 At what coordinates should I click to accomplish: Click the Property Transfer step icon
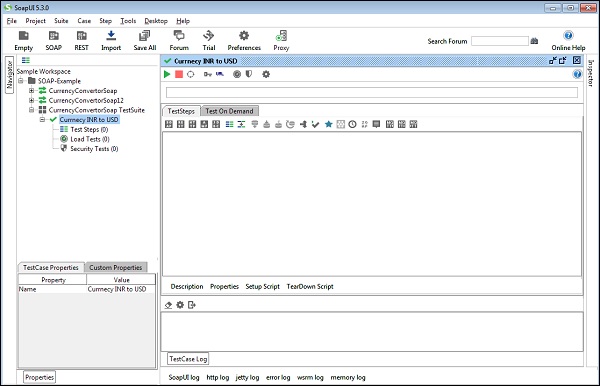point(241,124)
